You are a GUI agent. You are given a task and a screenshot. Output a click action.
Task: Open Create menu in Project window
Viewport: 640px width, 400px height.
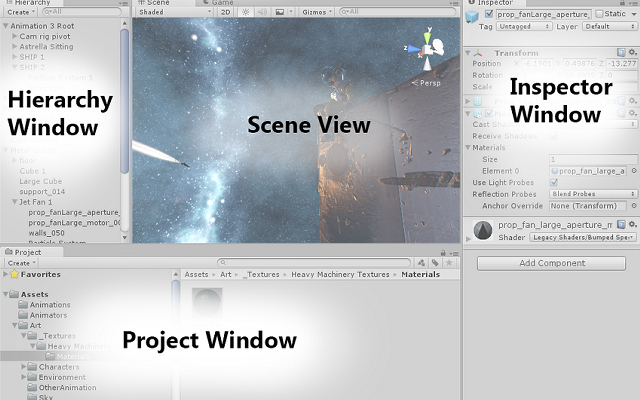[x=21, y=263]
